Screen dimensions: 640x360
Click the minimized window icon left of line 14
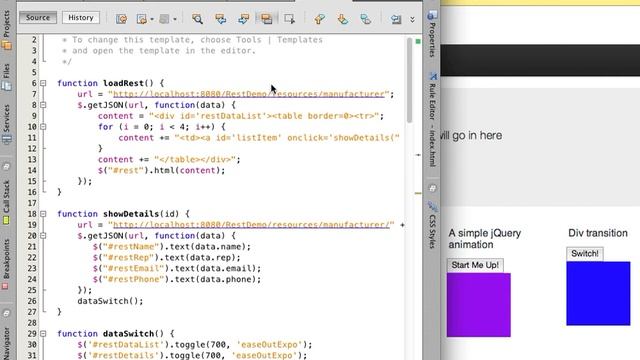pos(7,167)
